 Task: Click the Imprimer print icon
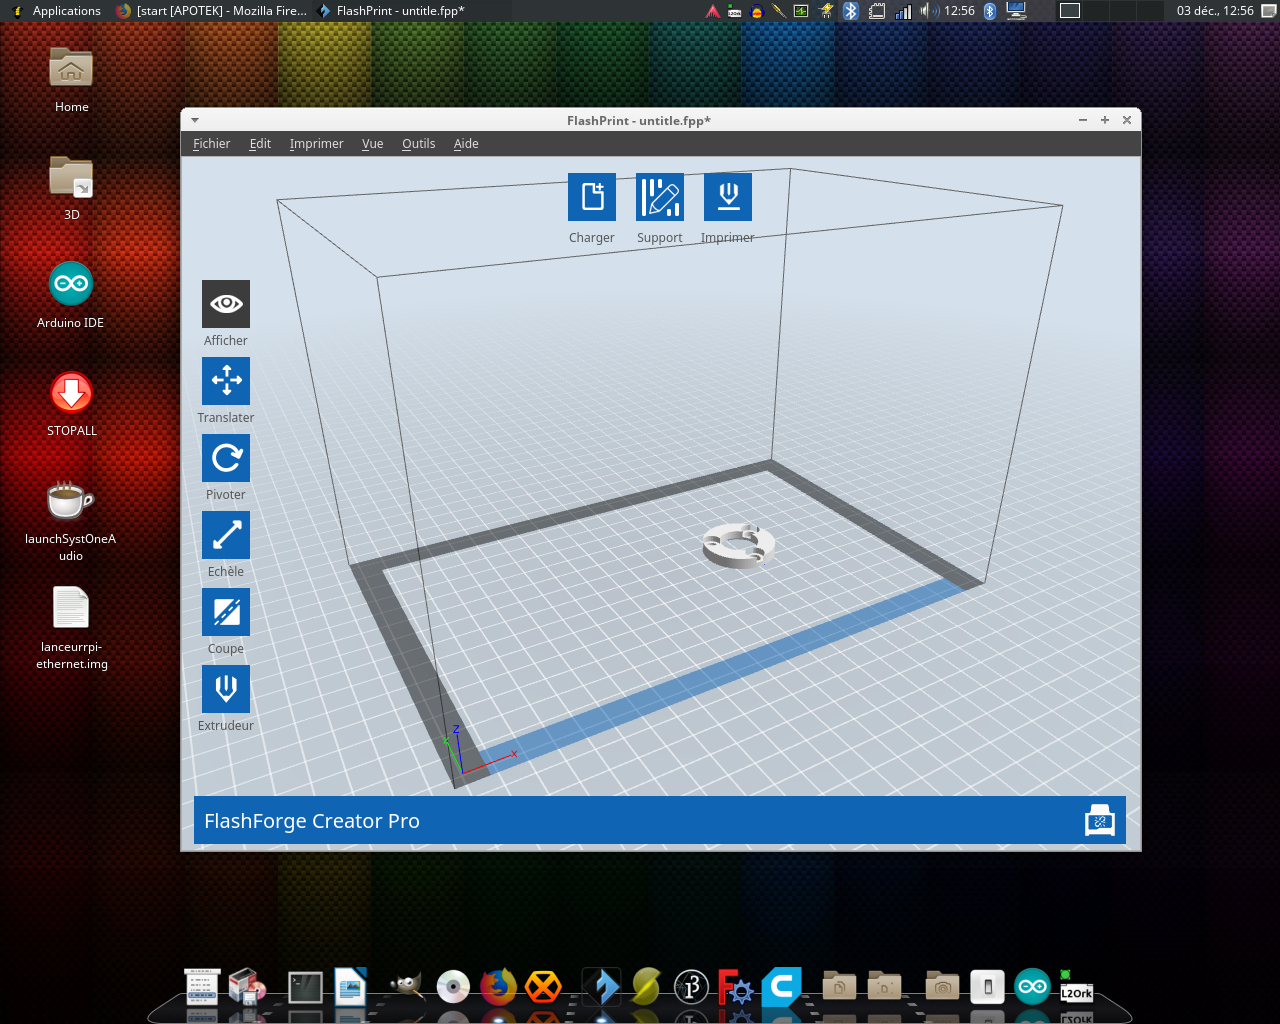727,197
